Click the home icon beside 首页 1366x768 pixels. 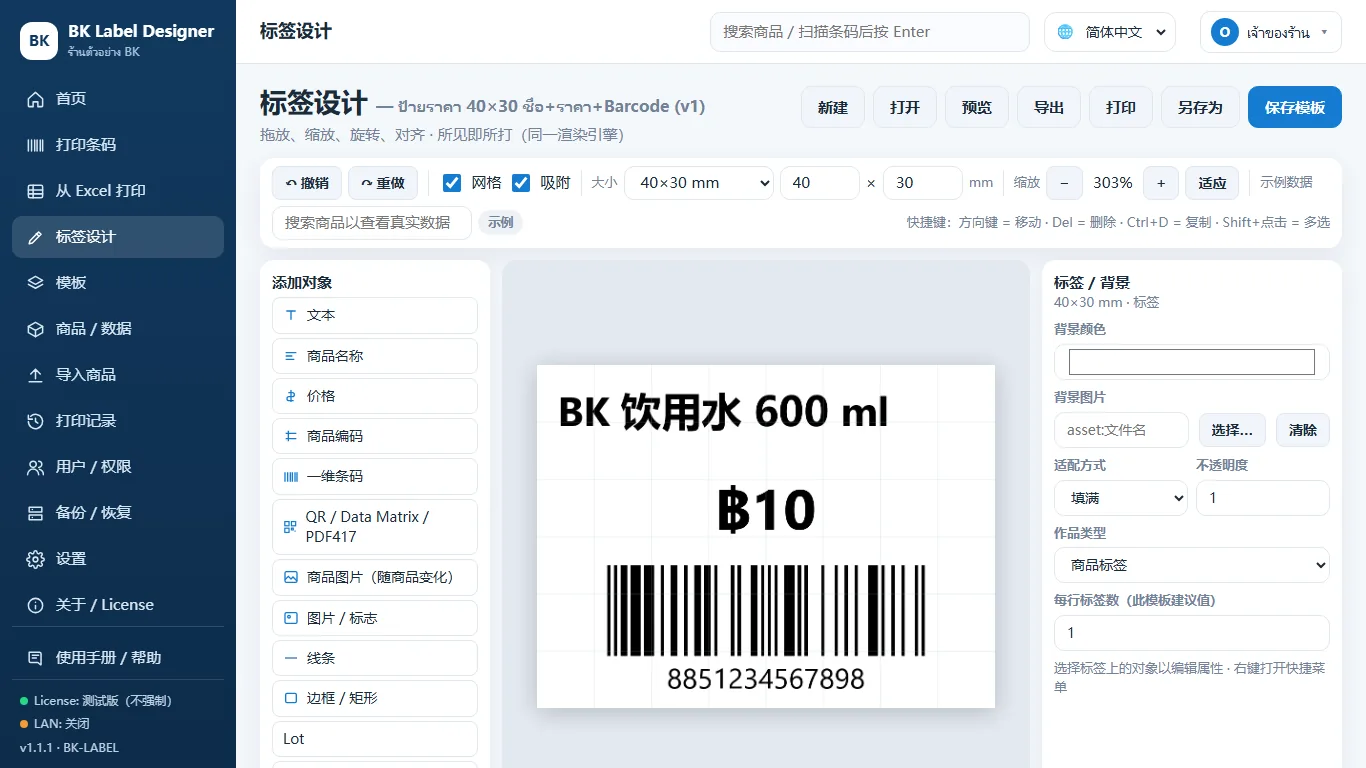(36, 99)
